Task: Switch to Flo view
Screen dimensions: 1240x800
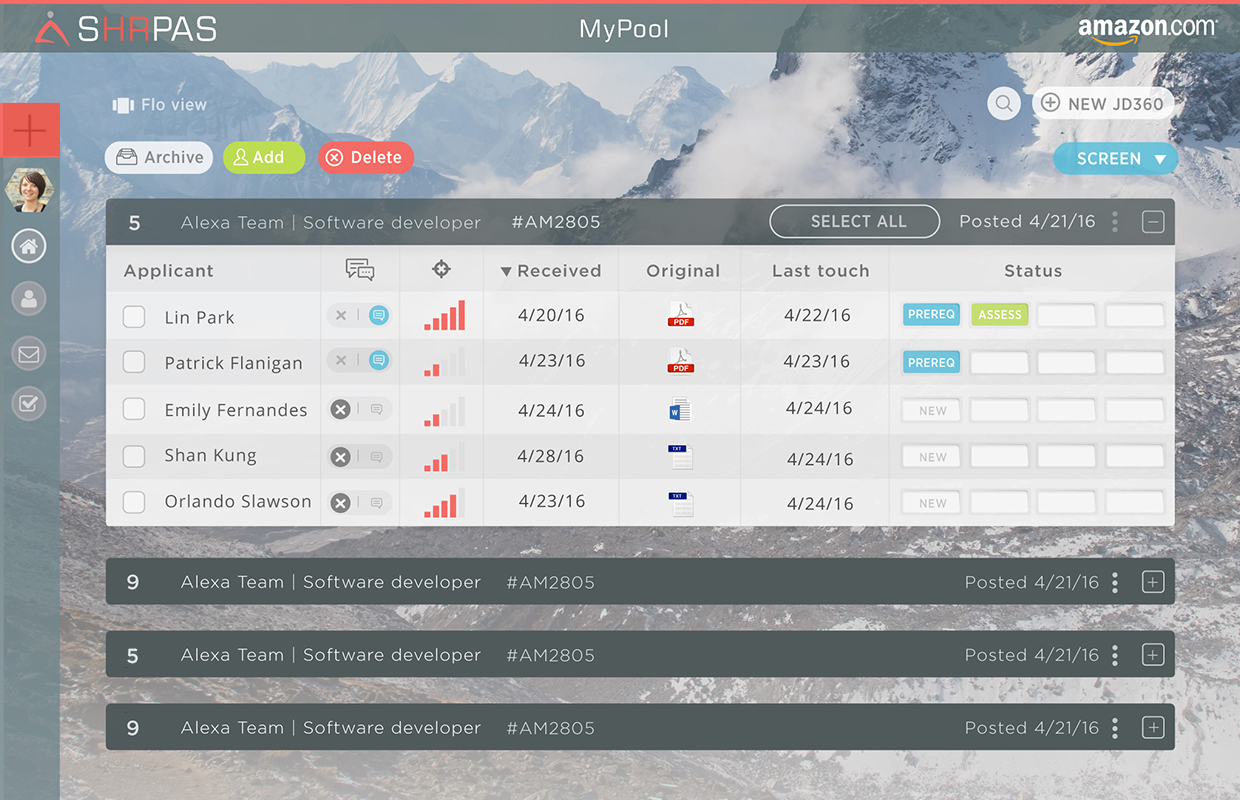Action: [x=160, y=105]
